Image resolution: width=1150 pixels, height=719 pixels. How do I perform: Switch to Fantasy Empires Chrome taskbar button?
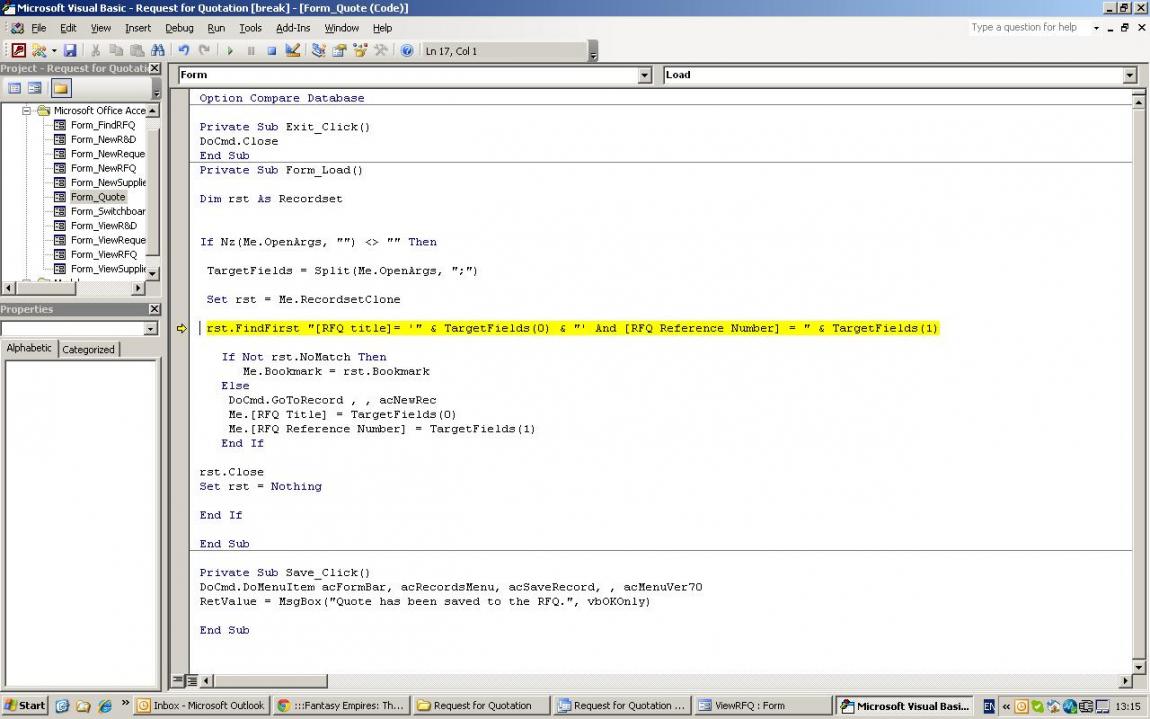341,706
